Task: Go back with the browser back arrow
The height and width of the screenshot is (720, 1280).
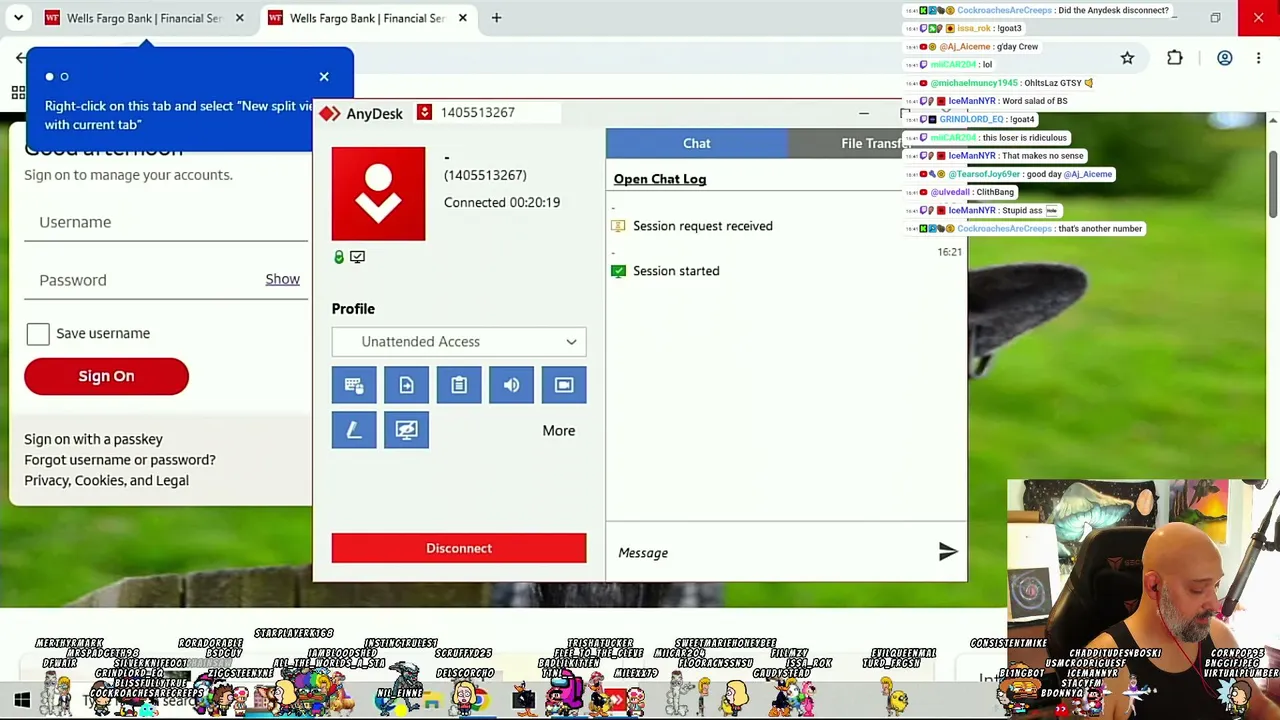Action: [20, 58]
